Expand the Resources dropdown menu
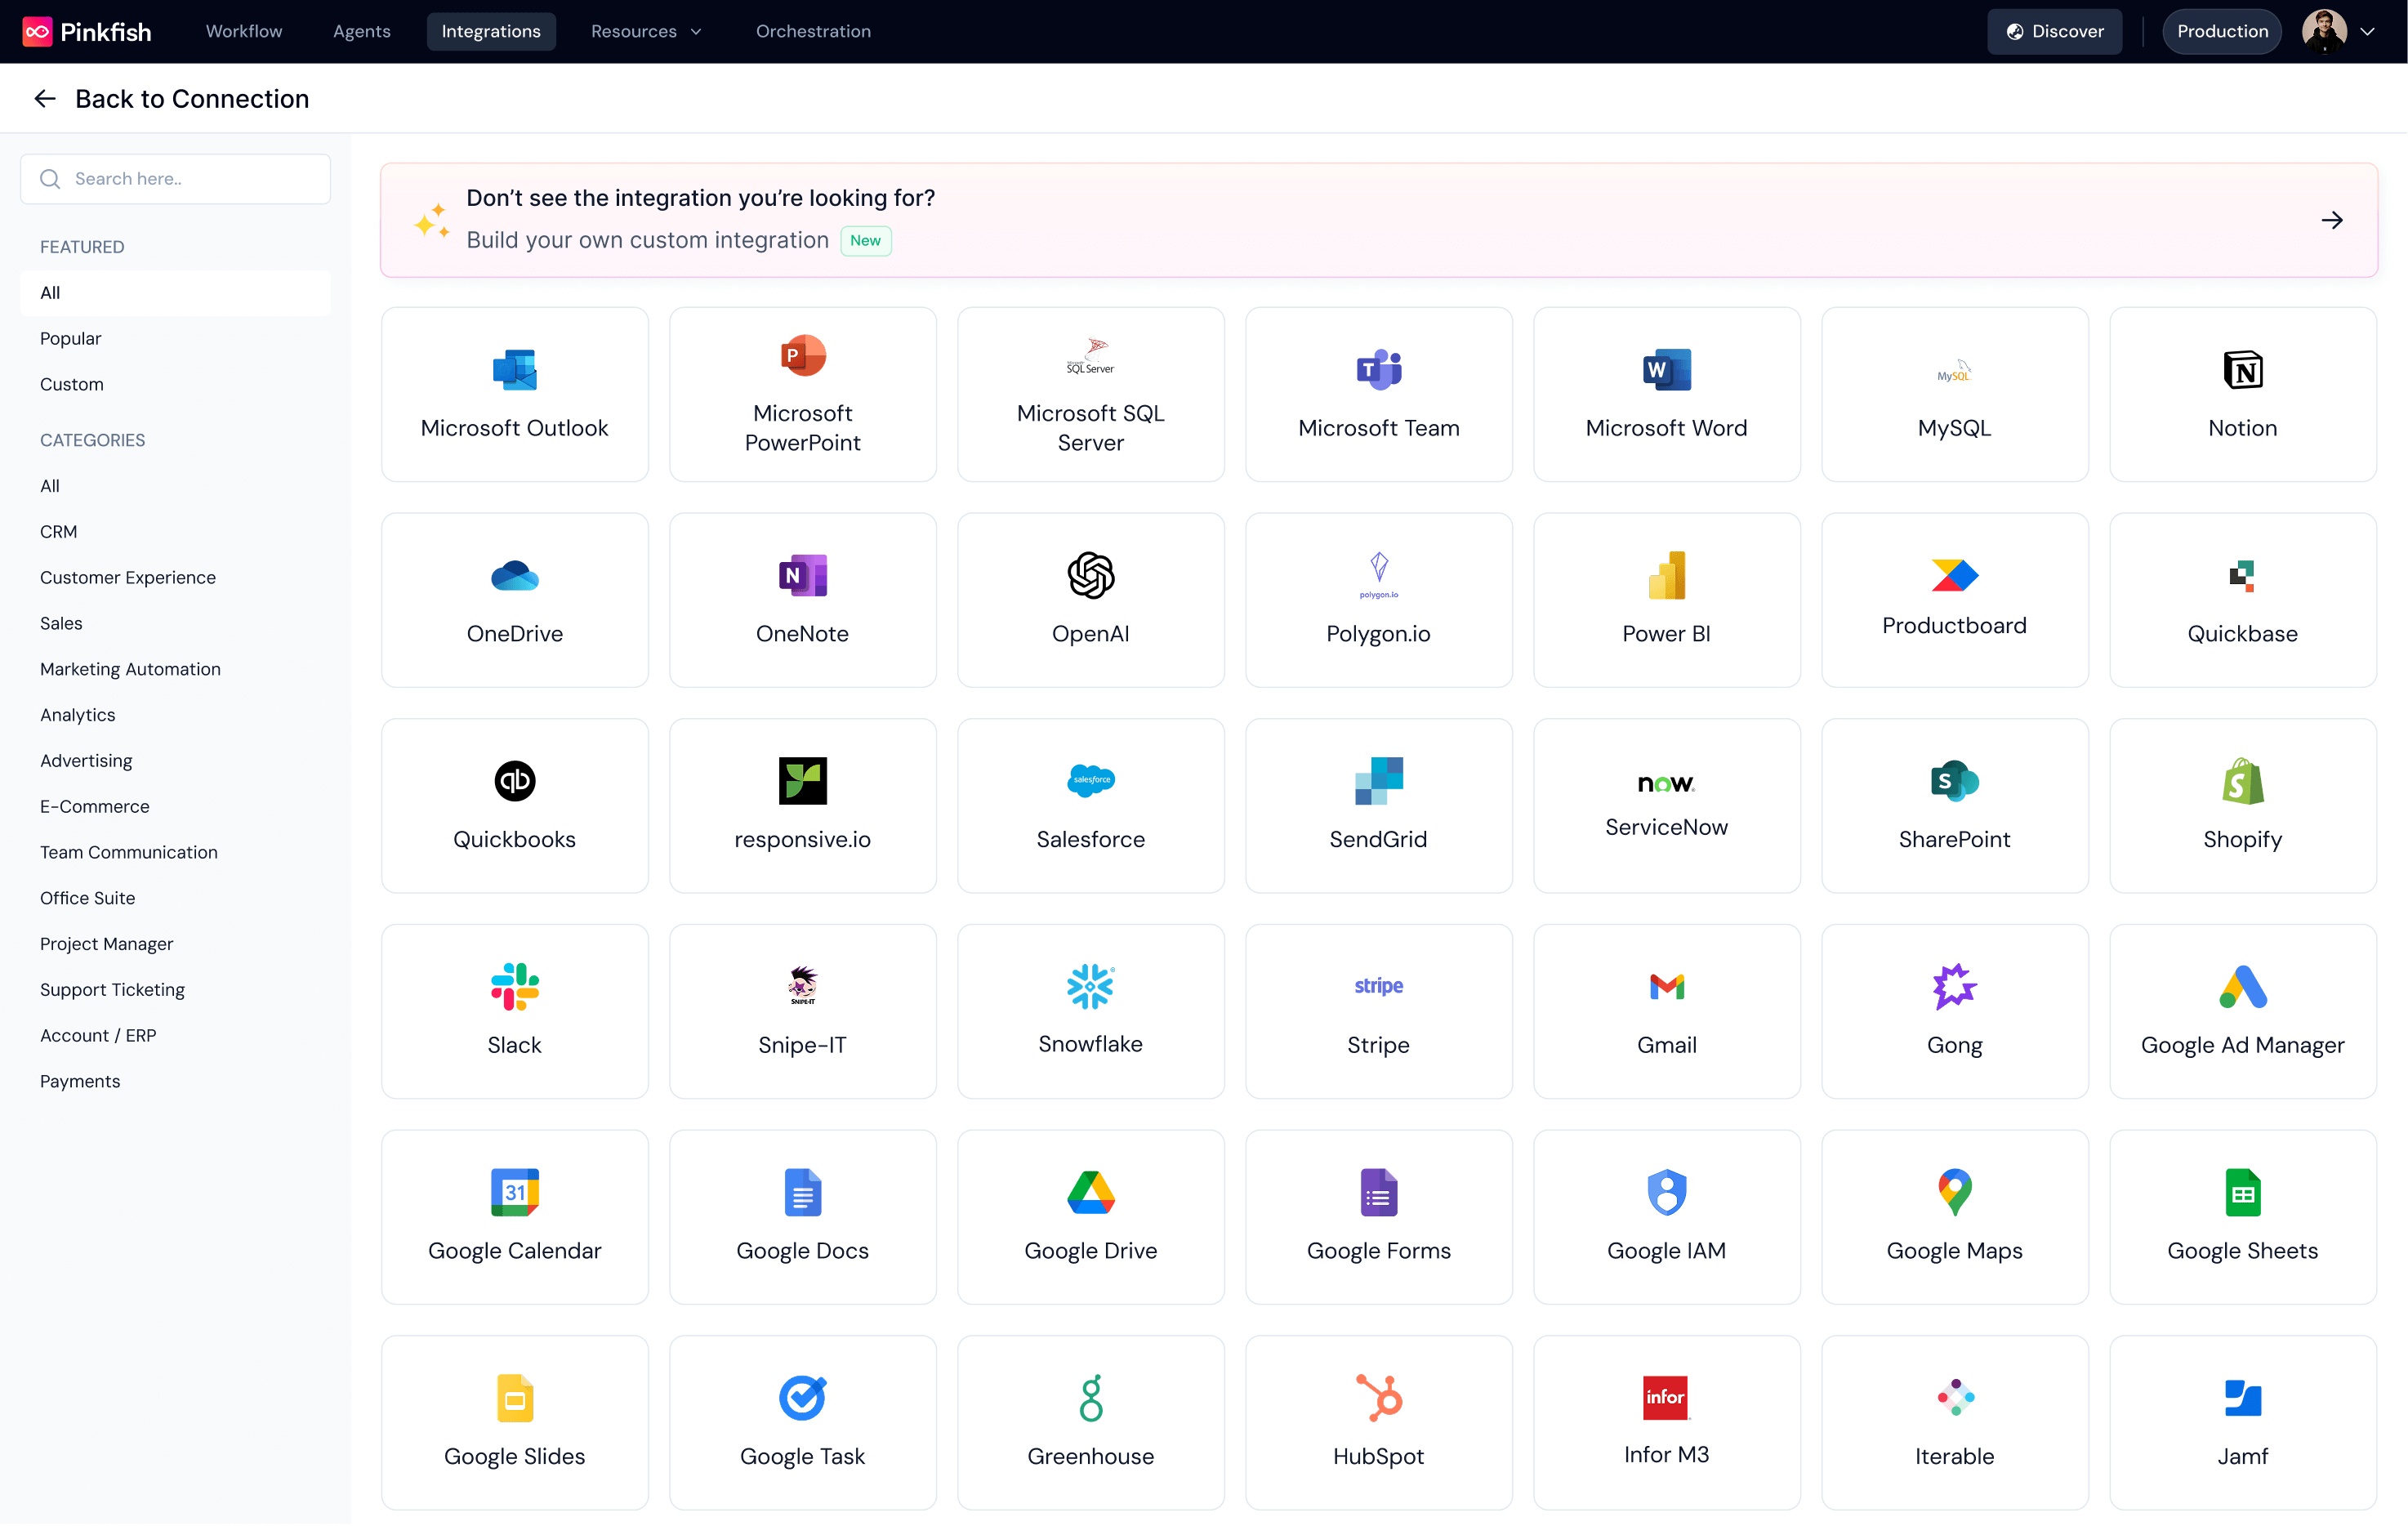This screenshot has width=2408, height=1526. [x=646, y=31]
